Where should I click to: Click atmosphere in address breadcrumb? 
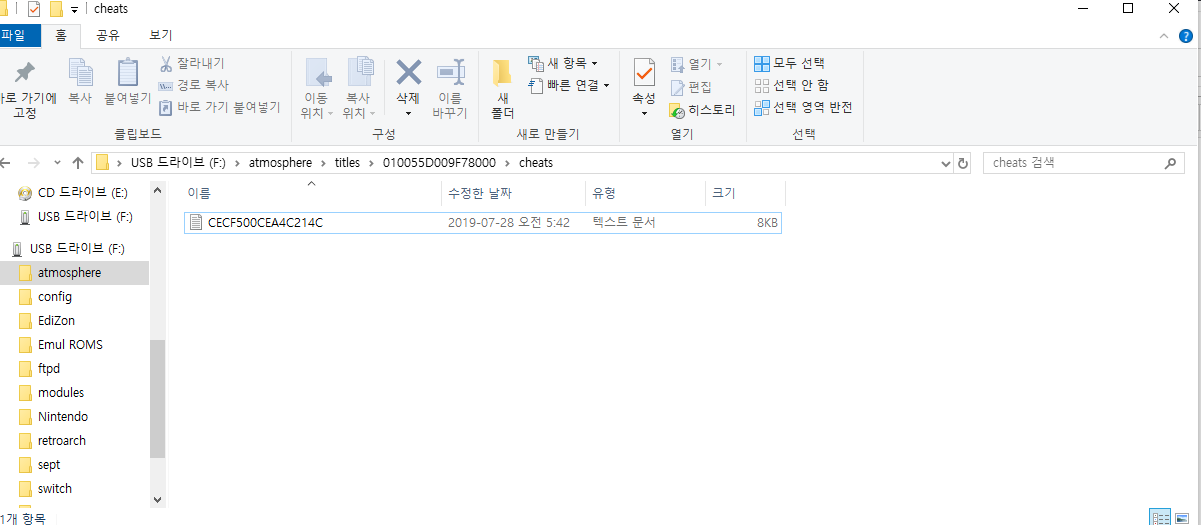pyautogui.click(x=280, y=163)
